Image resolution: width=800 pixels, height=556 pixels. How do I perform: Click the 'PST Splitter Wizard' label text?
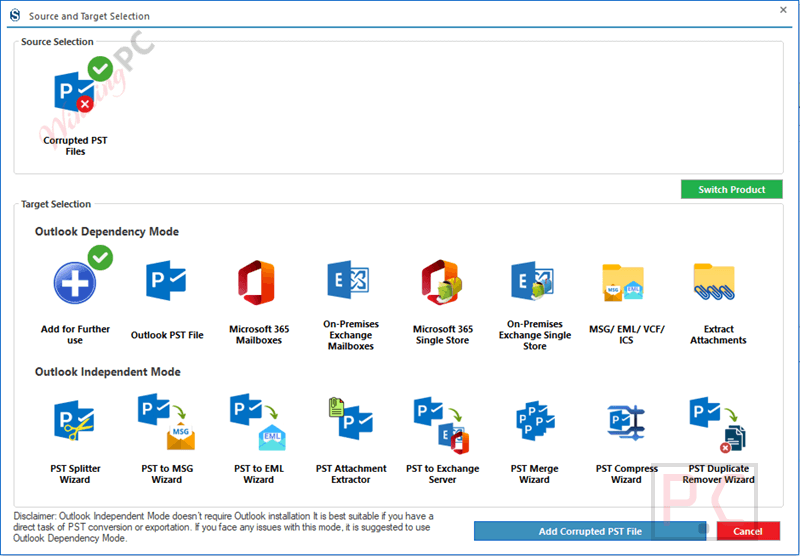tap(75, 474)
